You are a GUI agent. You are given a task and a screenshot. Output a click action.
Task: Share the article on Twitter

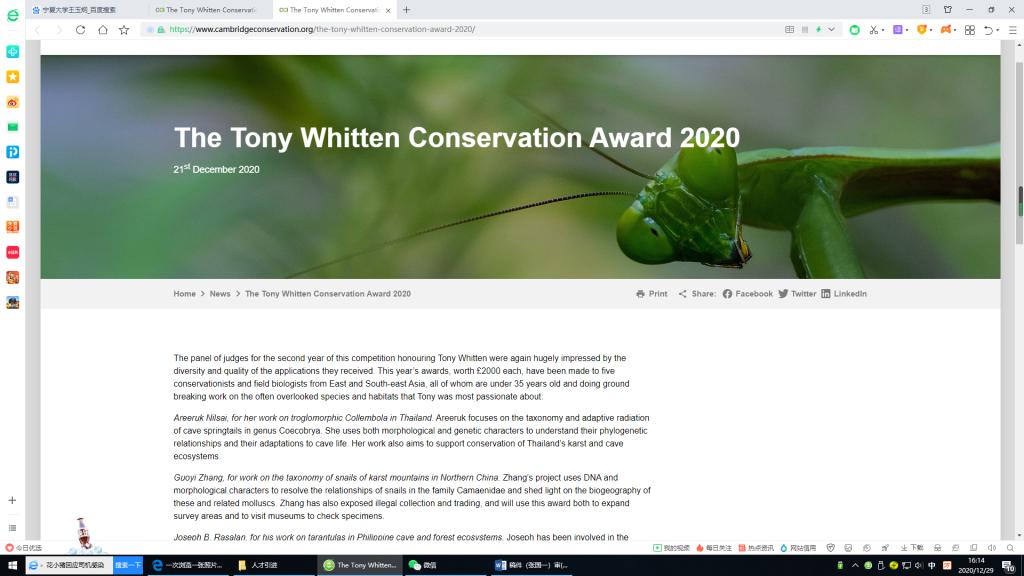coord(797,294)
